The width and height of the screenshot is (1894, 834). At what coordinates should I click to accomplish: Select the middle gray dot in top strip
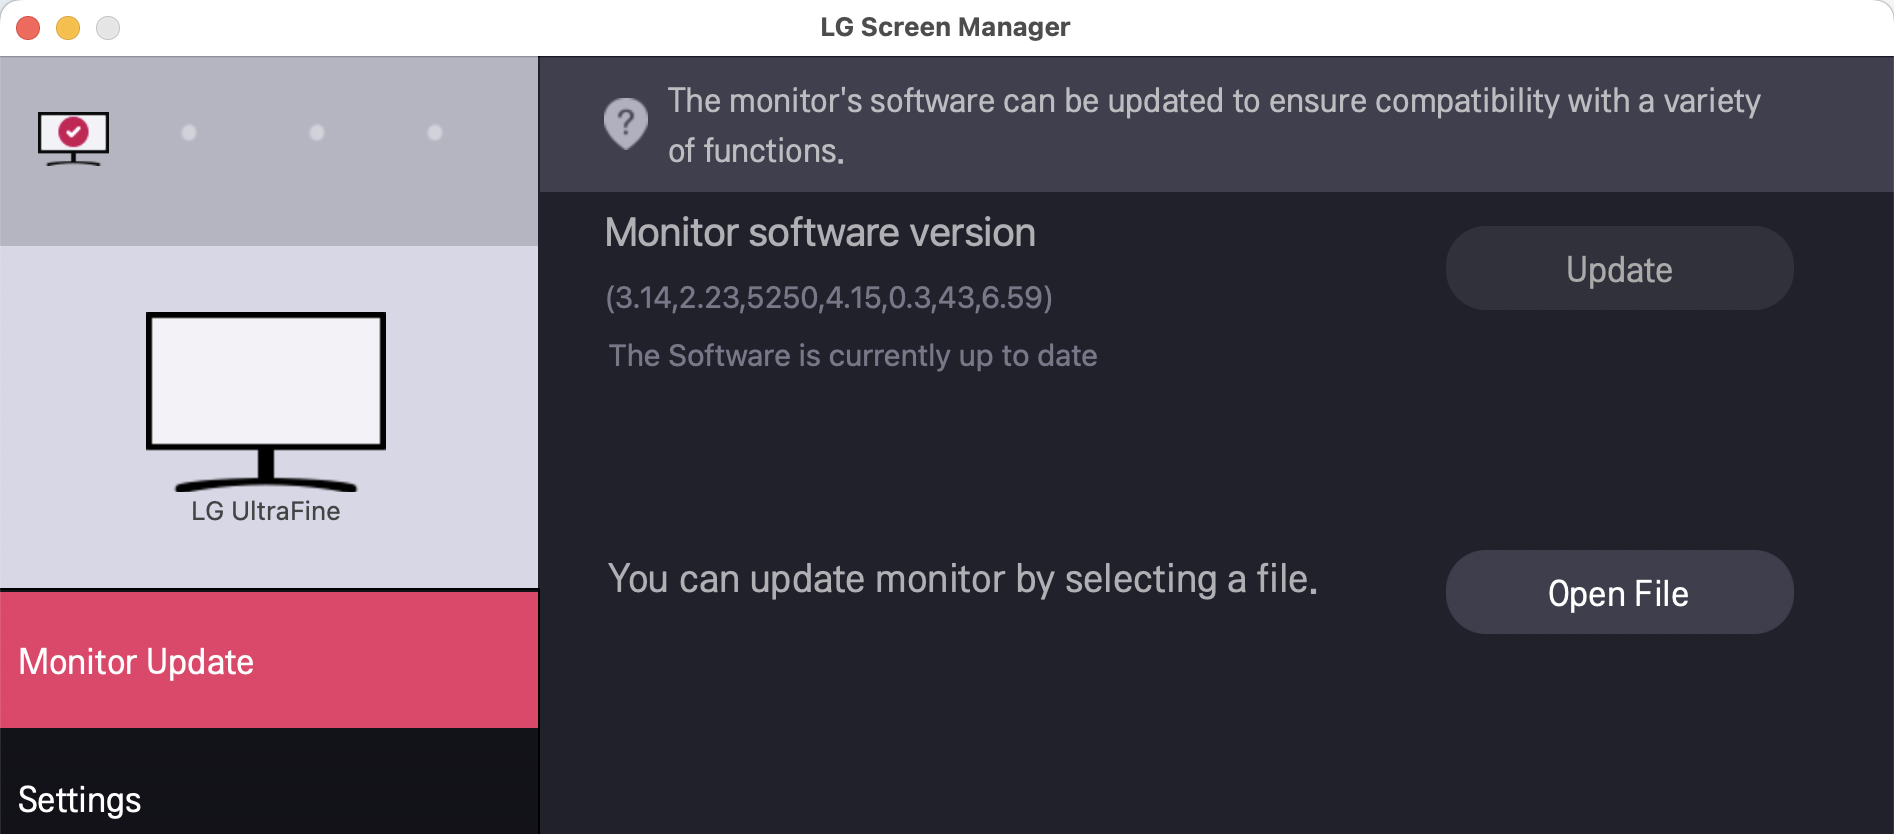[x=317, y=132]
